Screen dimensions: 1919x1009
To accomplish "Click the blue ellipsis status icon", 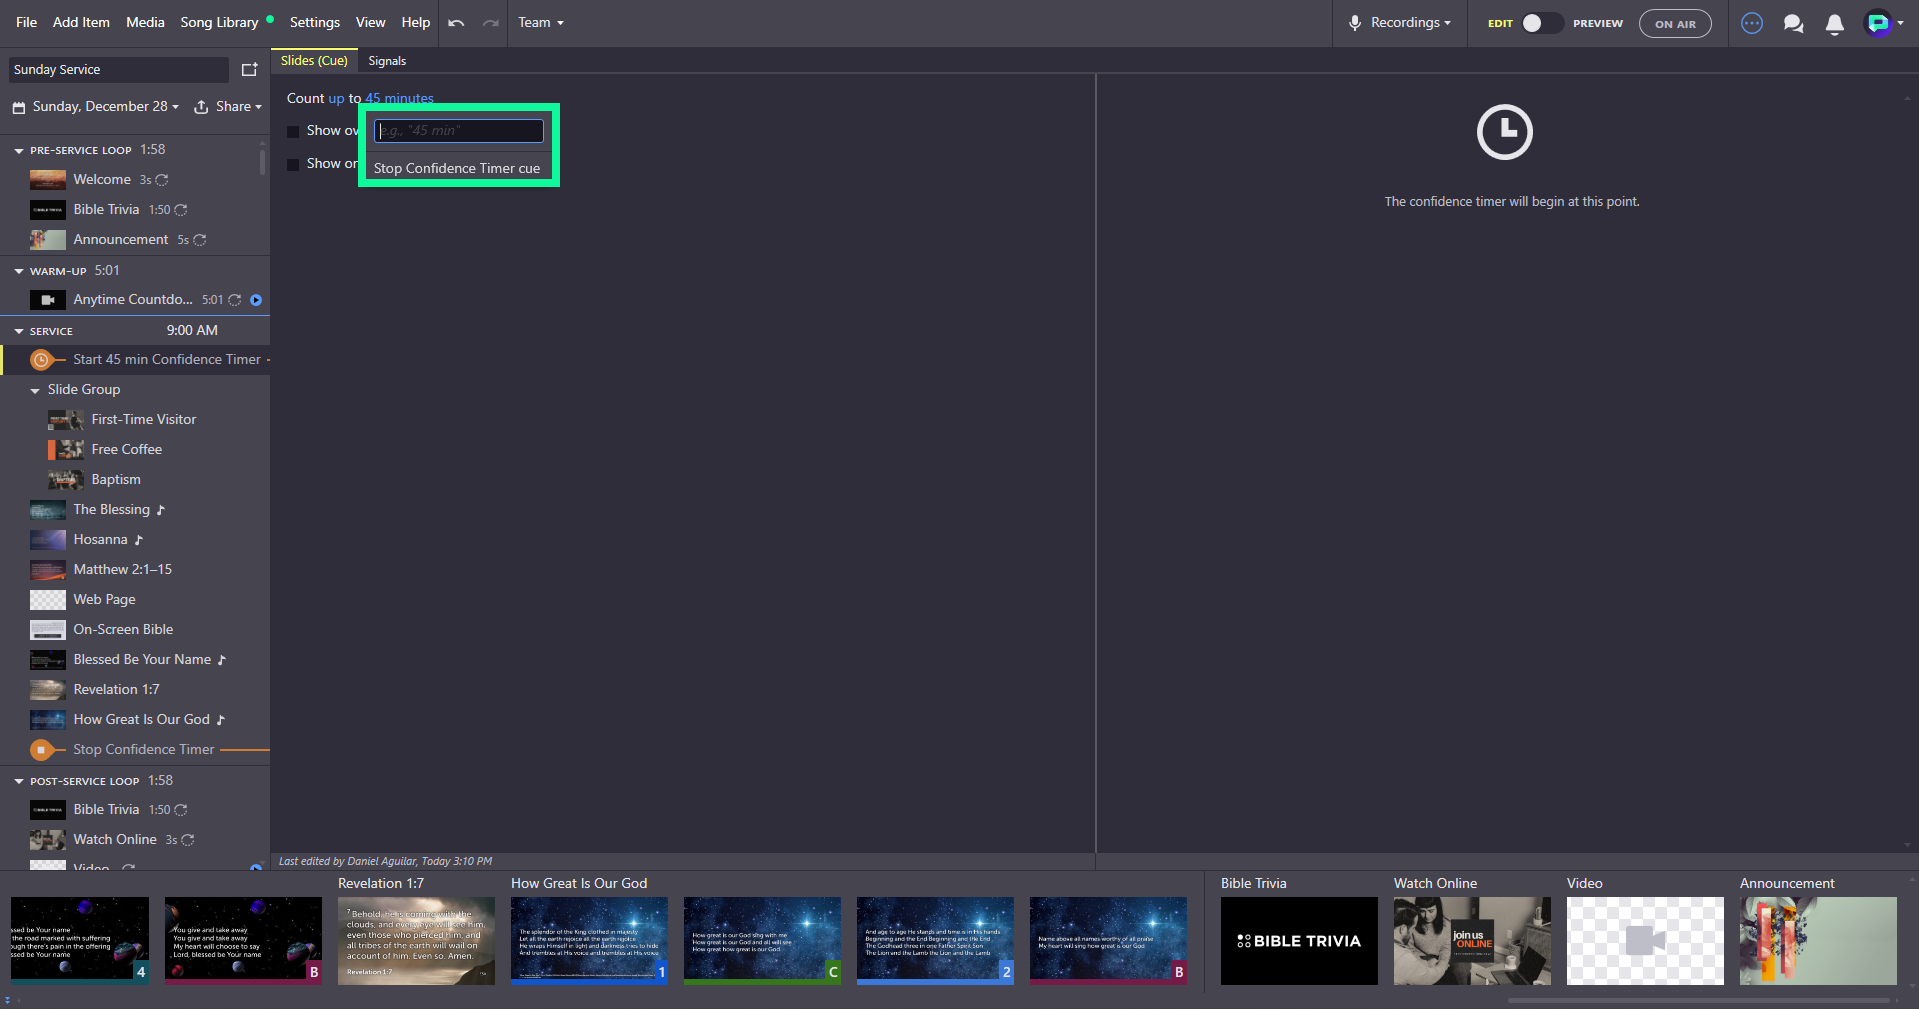I will click(1752, 23).
